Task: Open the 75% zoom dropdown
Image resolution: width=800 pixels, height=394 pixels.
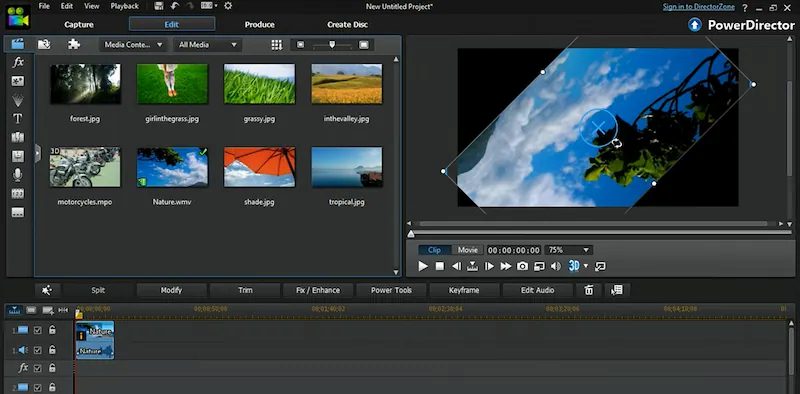Action: pyautogui.click(x=569, y=250)
